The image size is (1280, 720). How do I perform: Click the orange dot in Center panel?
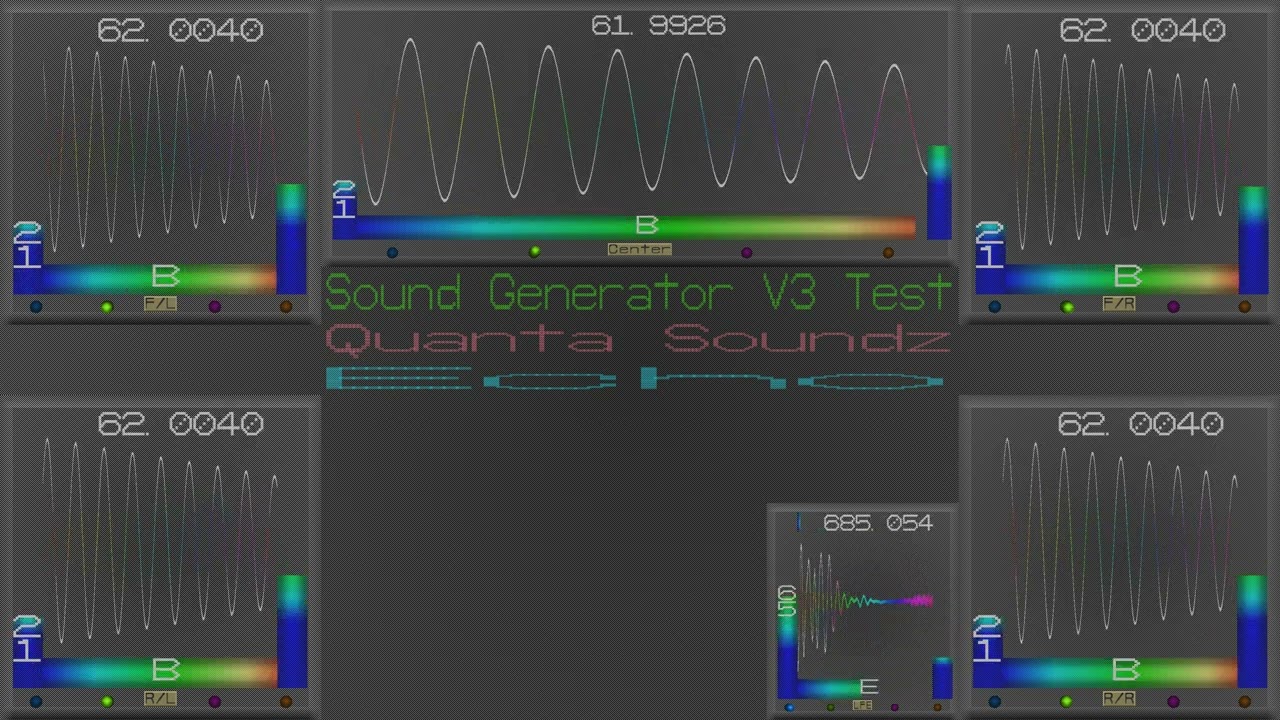888,252
